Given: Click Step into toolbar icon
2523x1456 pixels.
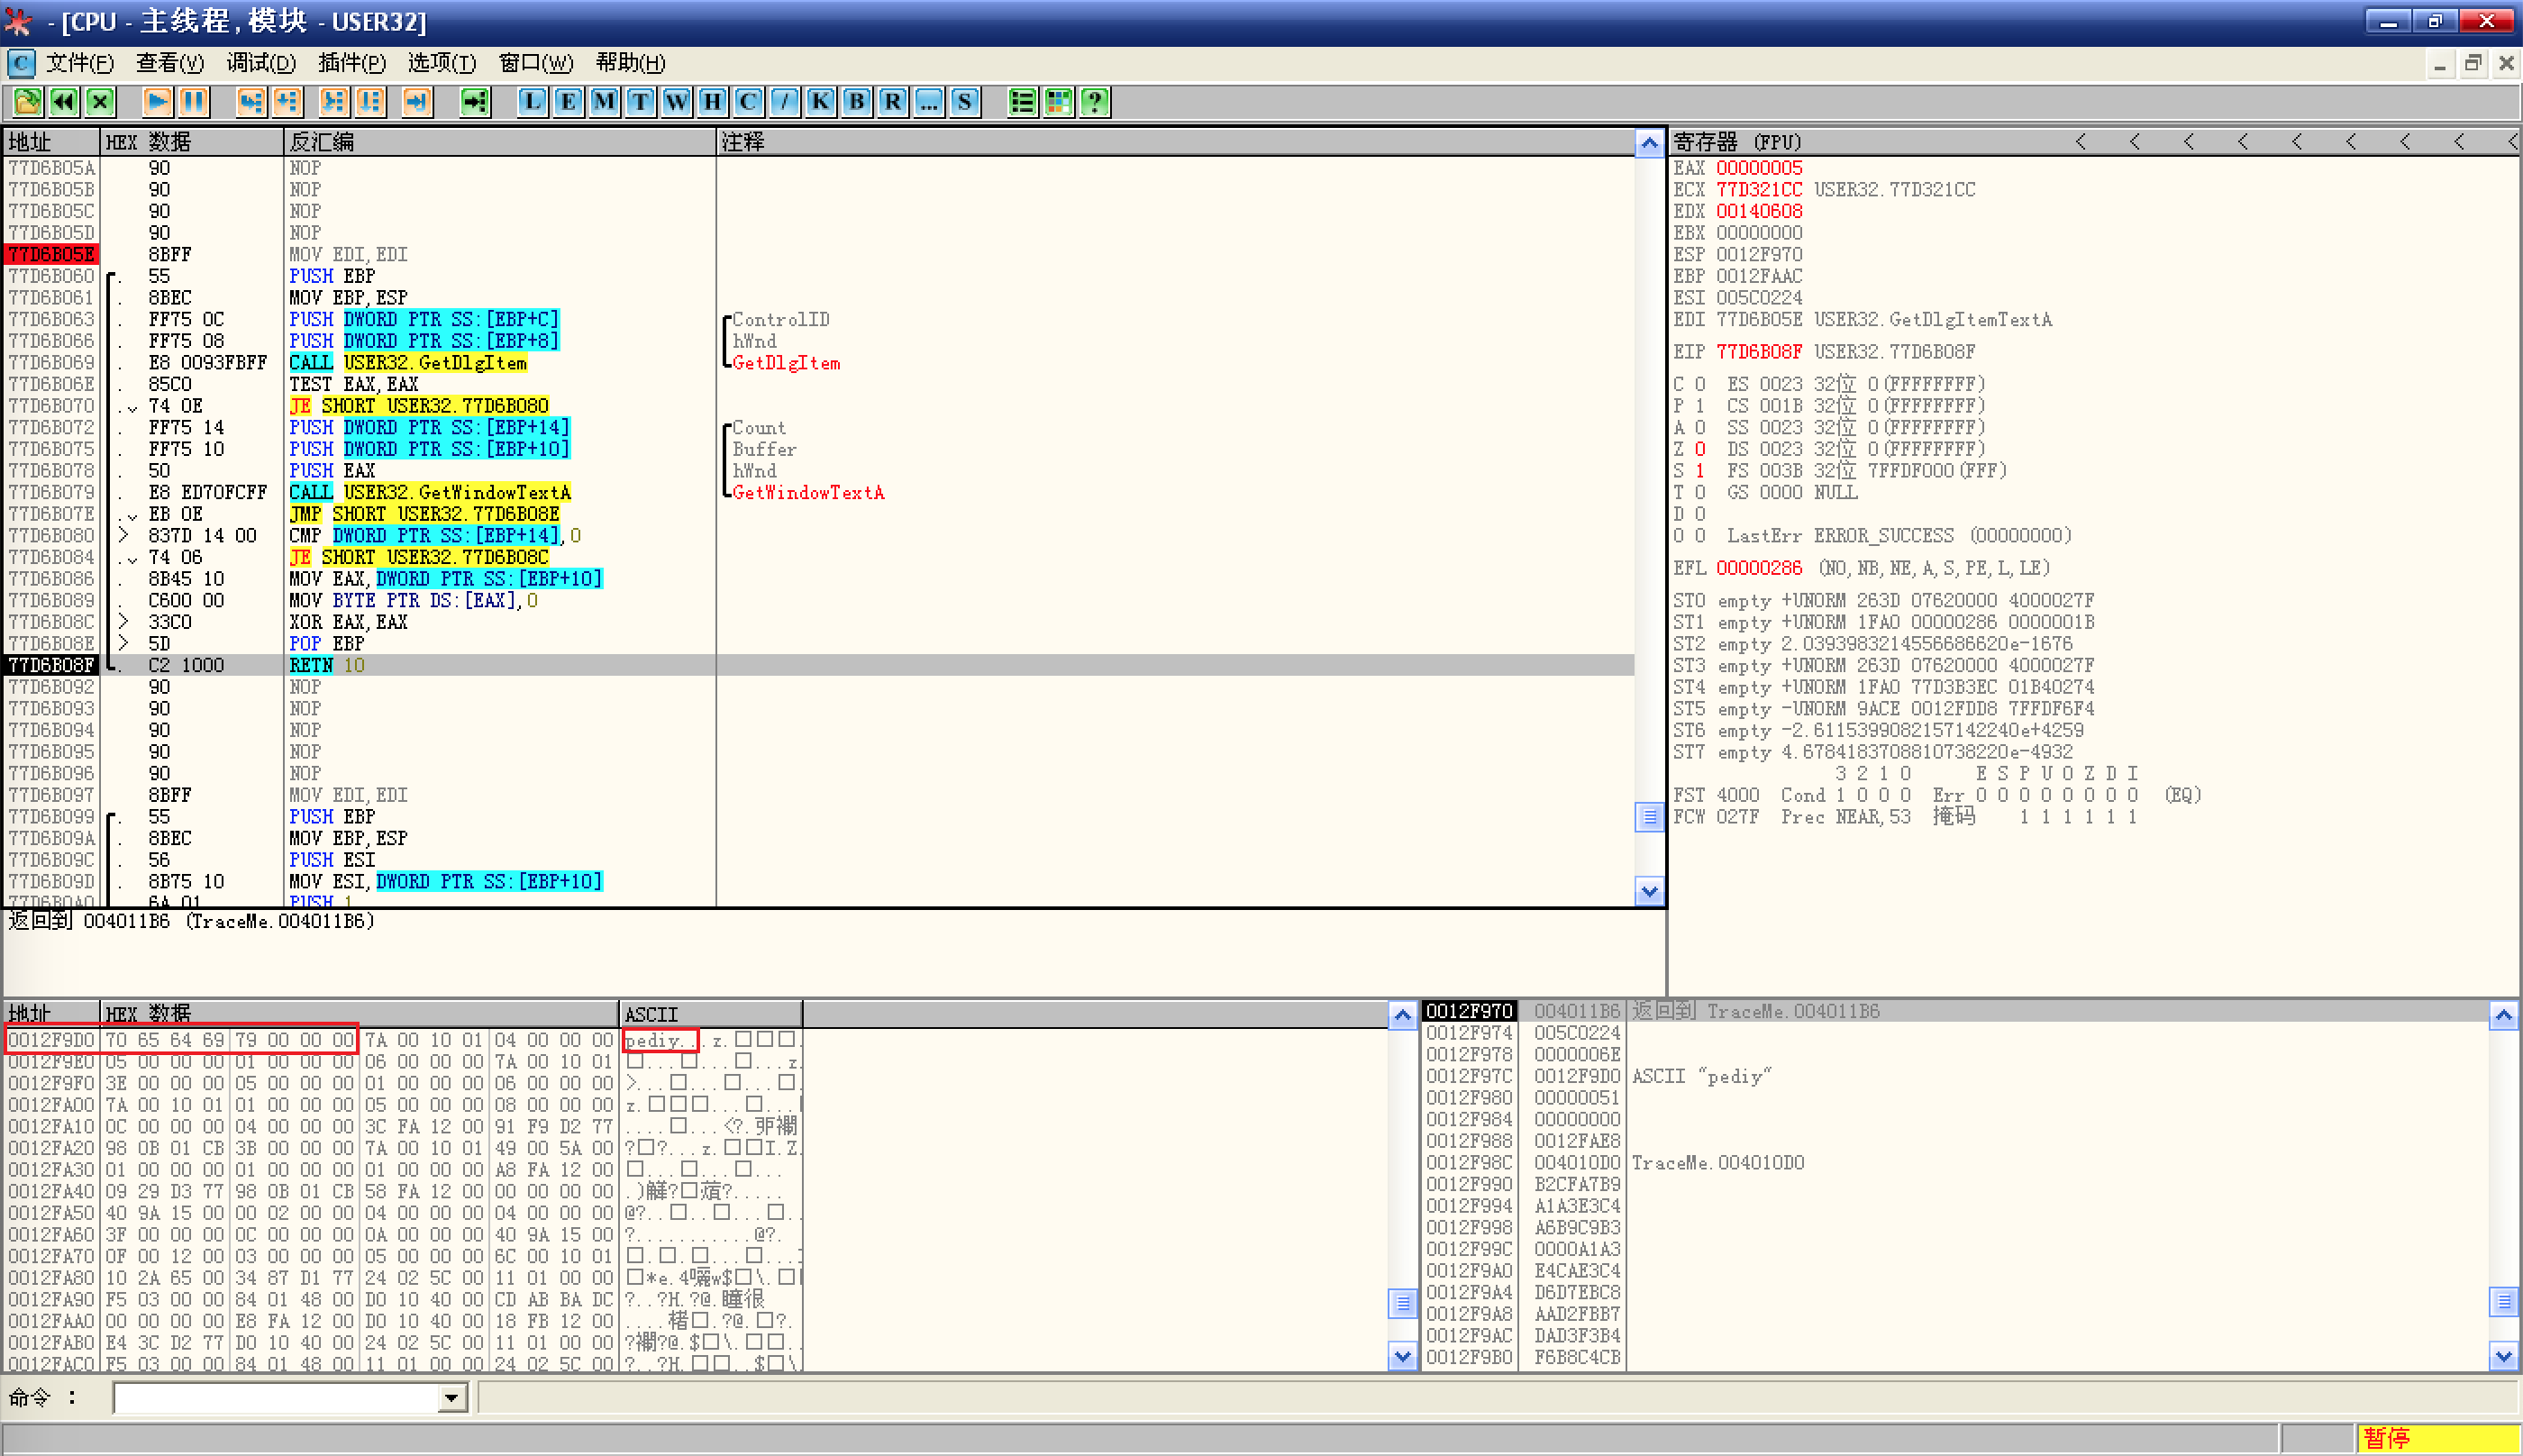Looking at the screenshot, I should (251, 101).
